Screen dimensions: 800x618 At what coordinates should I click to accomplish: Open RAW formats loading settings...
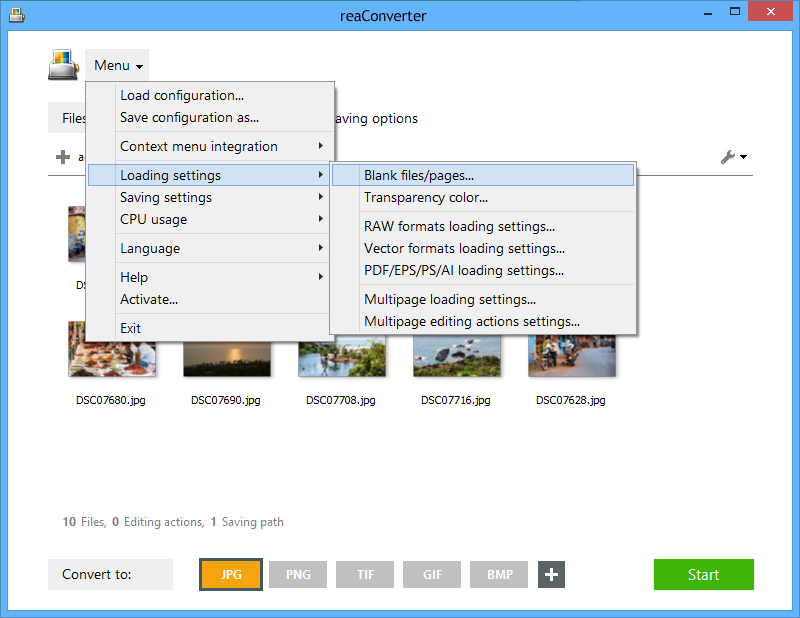483,226
